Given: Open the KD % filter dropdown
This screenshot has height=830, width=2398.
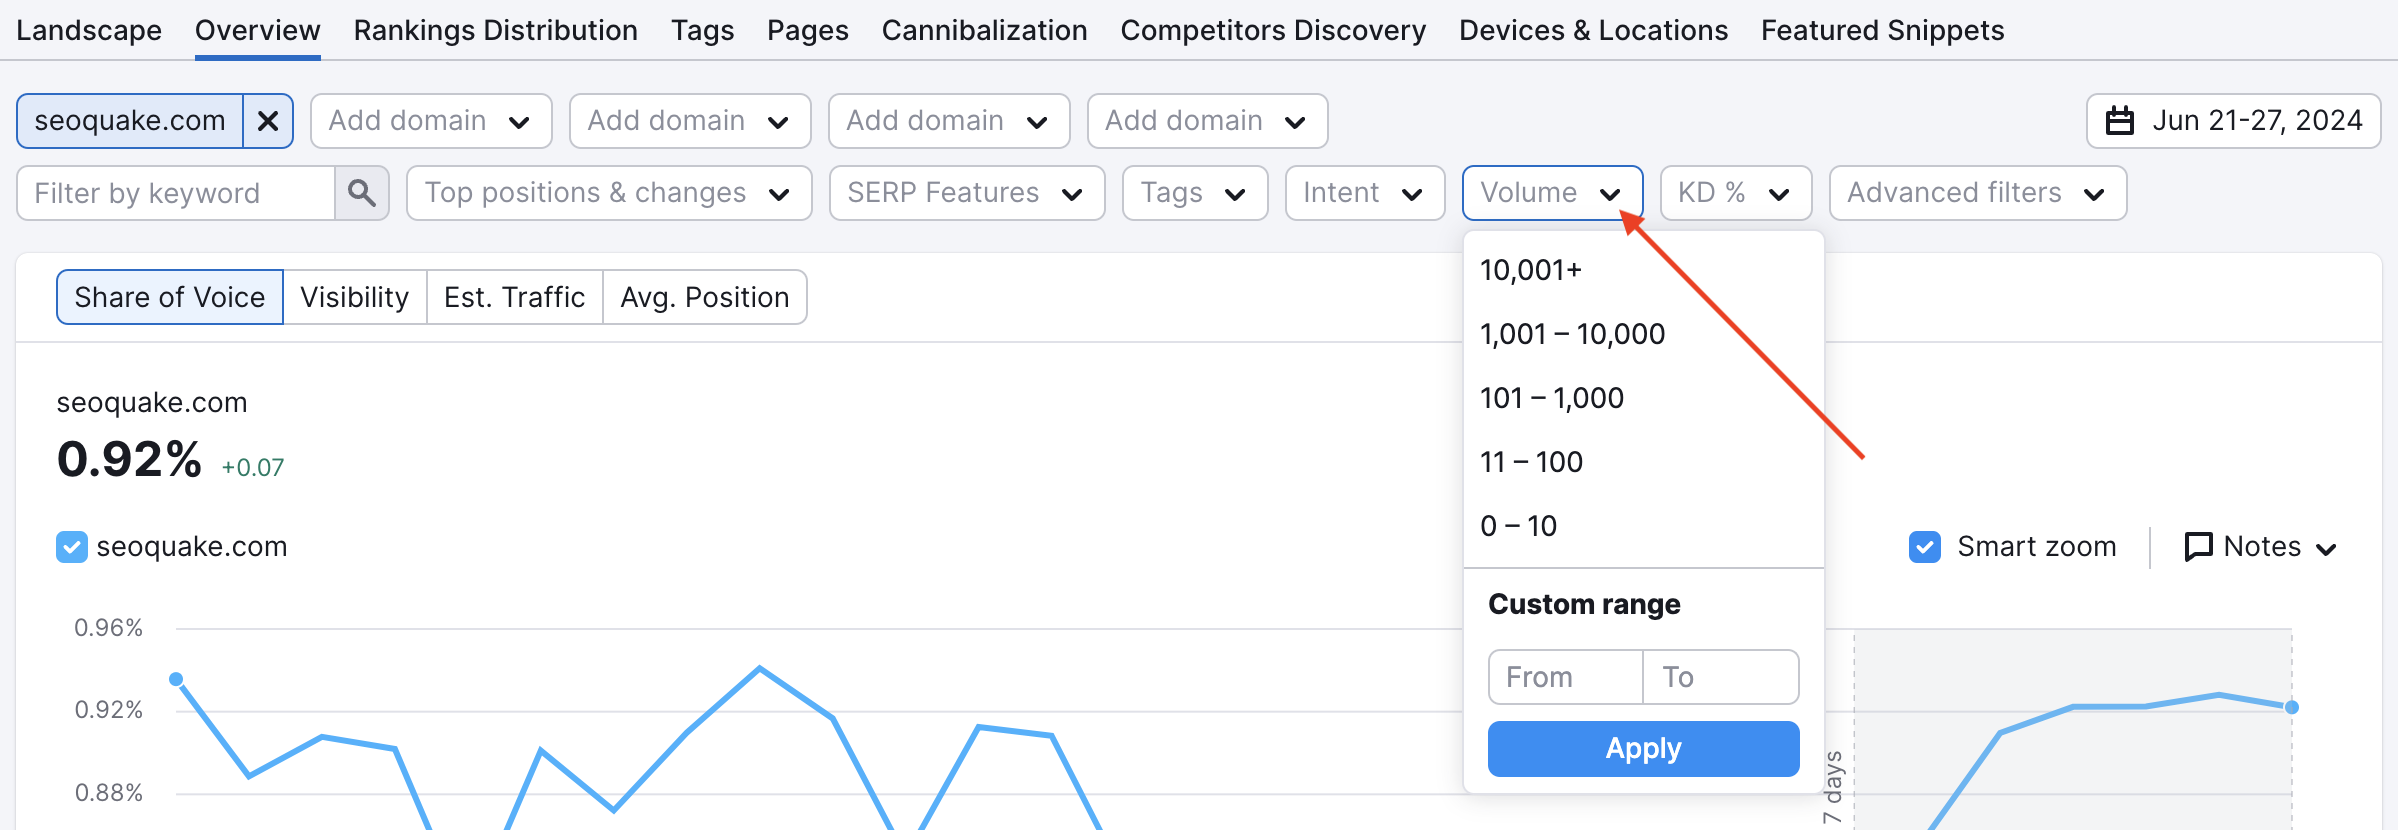Looking at the screenshot, I should [x=1736, y=193].
